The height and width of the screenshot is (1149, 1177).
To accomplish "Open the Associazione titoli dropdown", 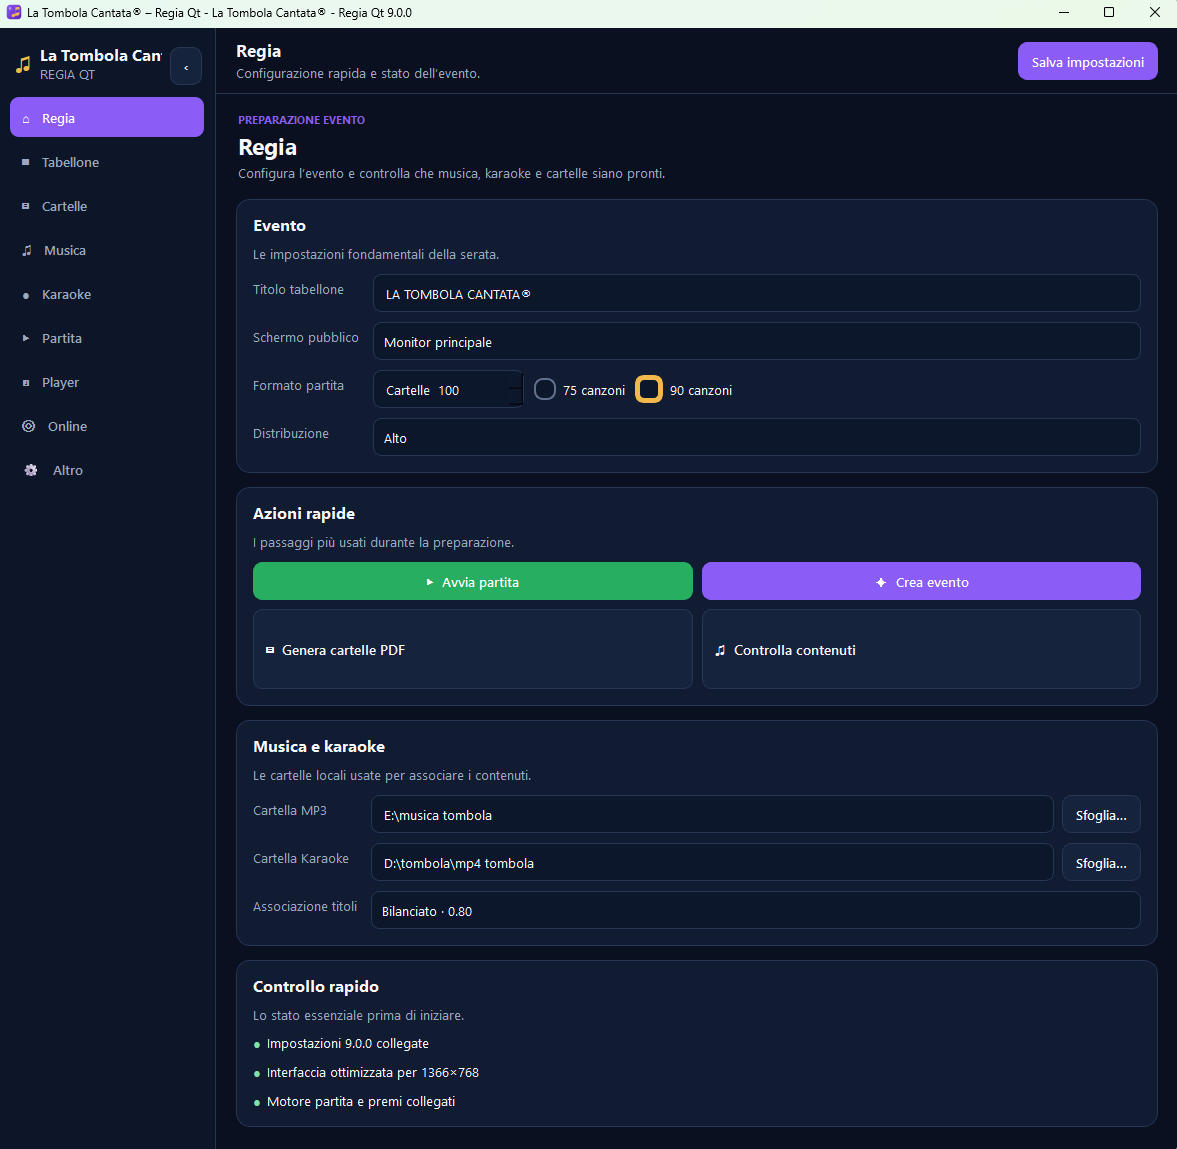I will coord(756,911).
